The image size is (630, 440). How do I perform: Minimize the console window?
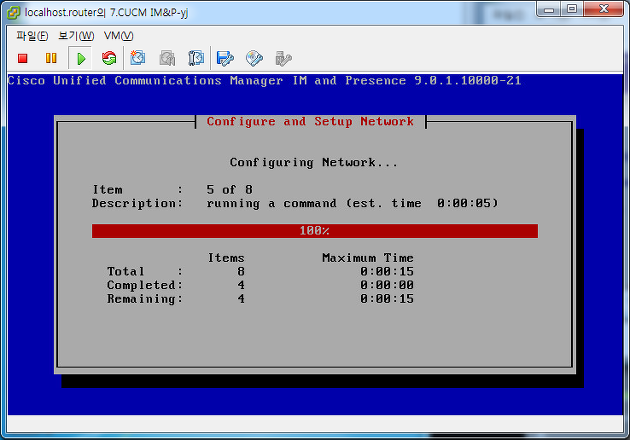click(549, 9)
